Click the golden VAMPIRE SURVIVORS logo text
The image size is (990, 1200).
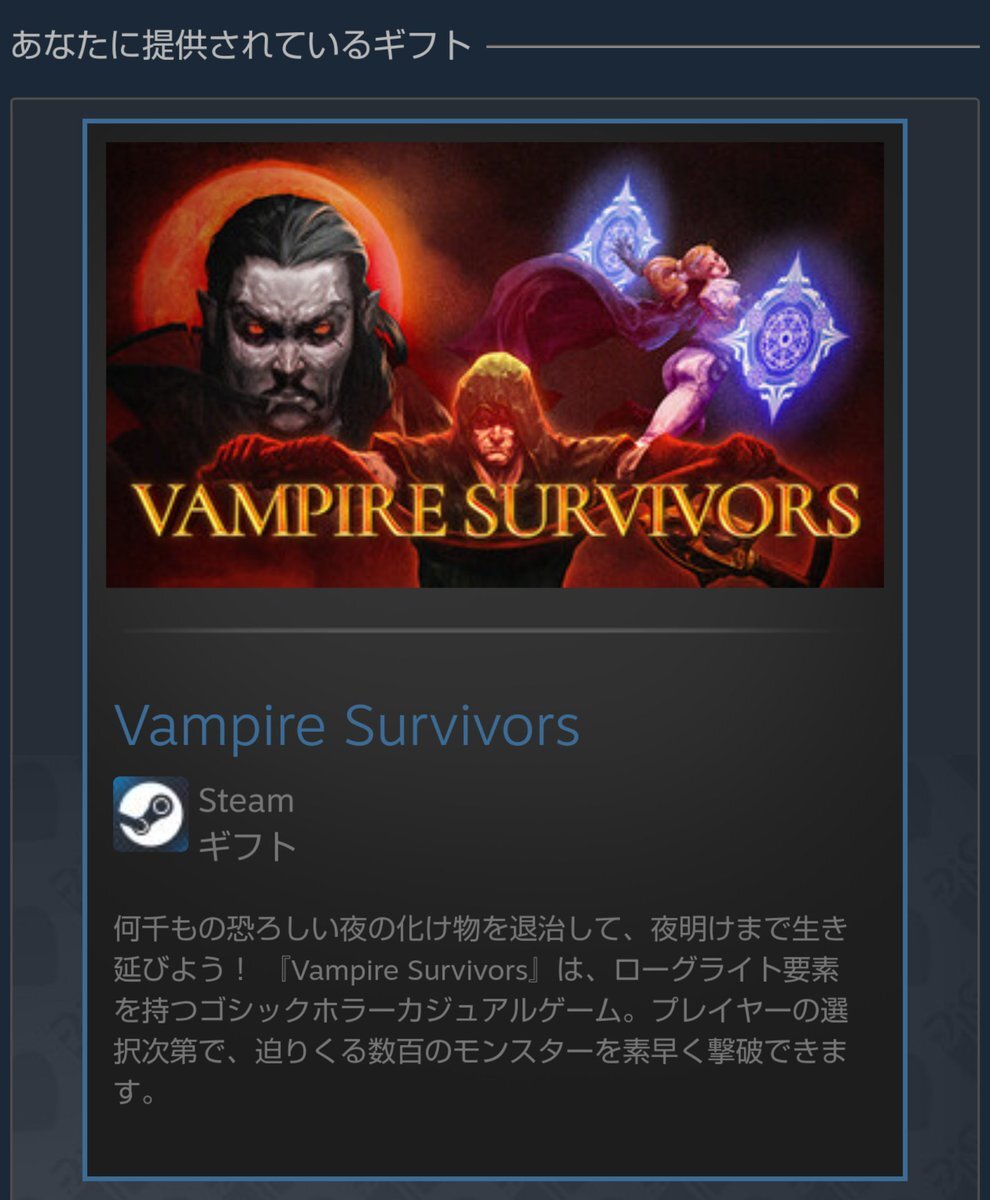pyautogui.click(x=495, y=513)
